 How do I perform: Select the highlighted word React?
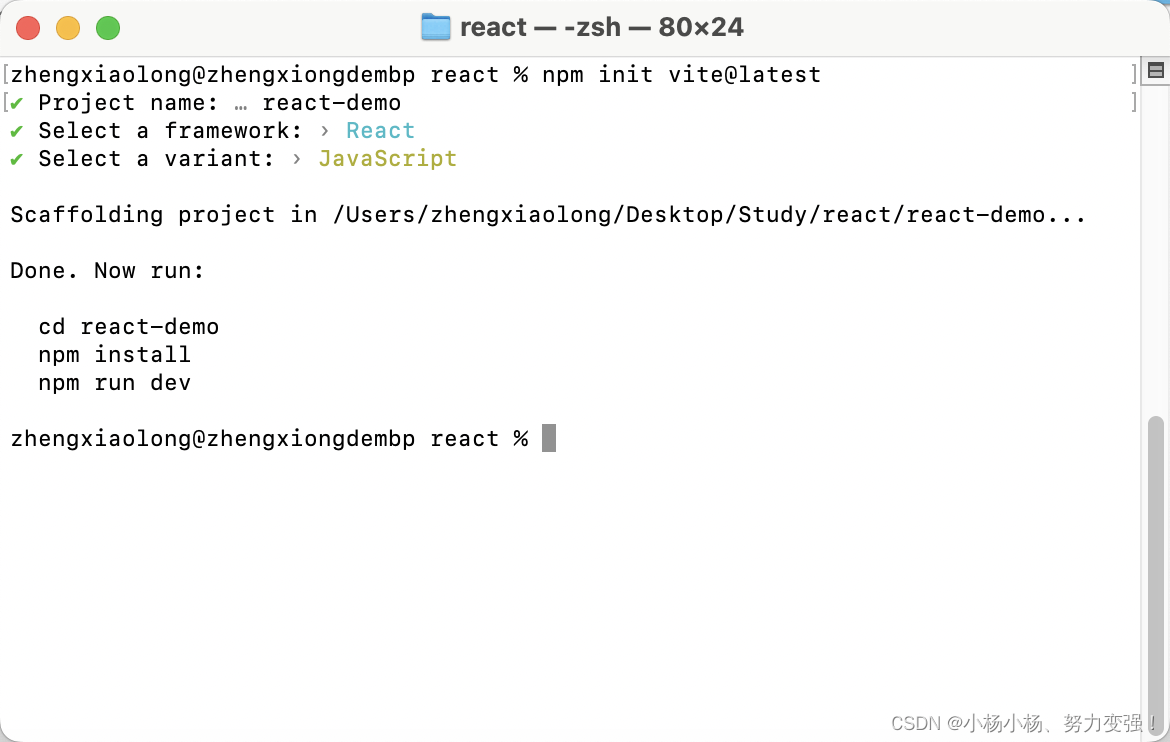point(380,130)
